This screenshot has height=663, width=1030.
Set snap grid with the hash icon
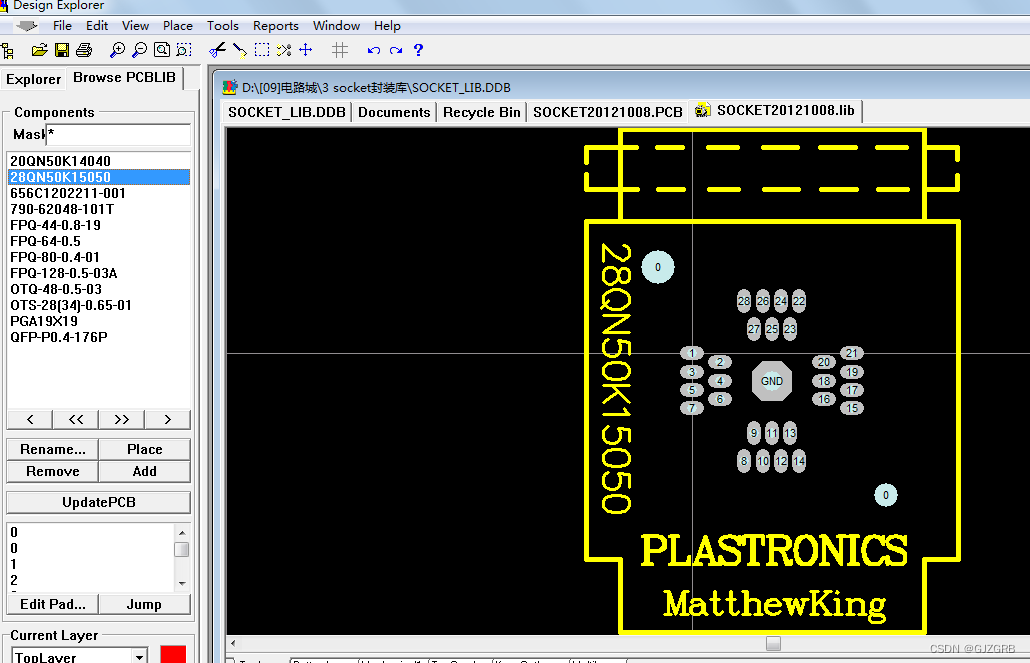[340, 50]
